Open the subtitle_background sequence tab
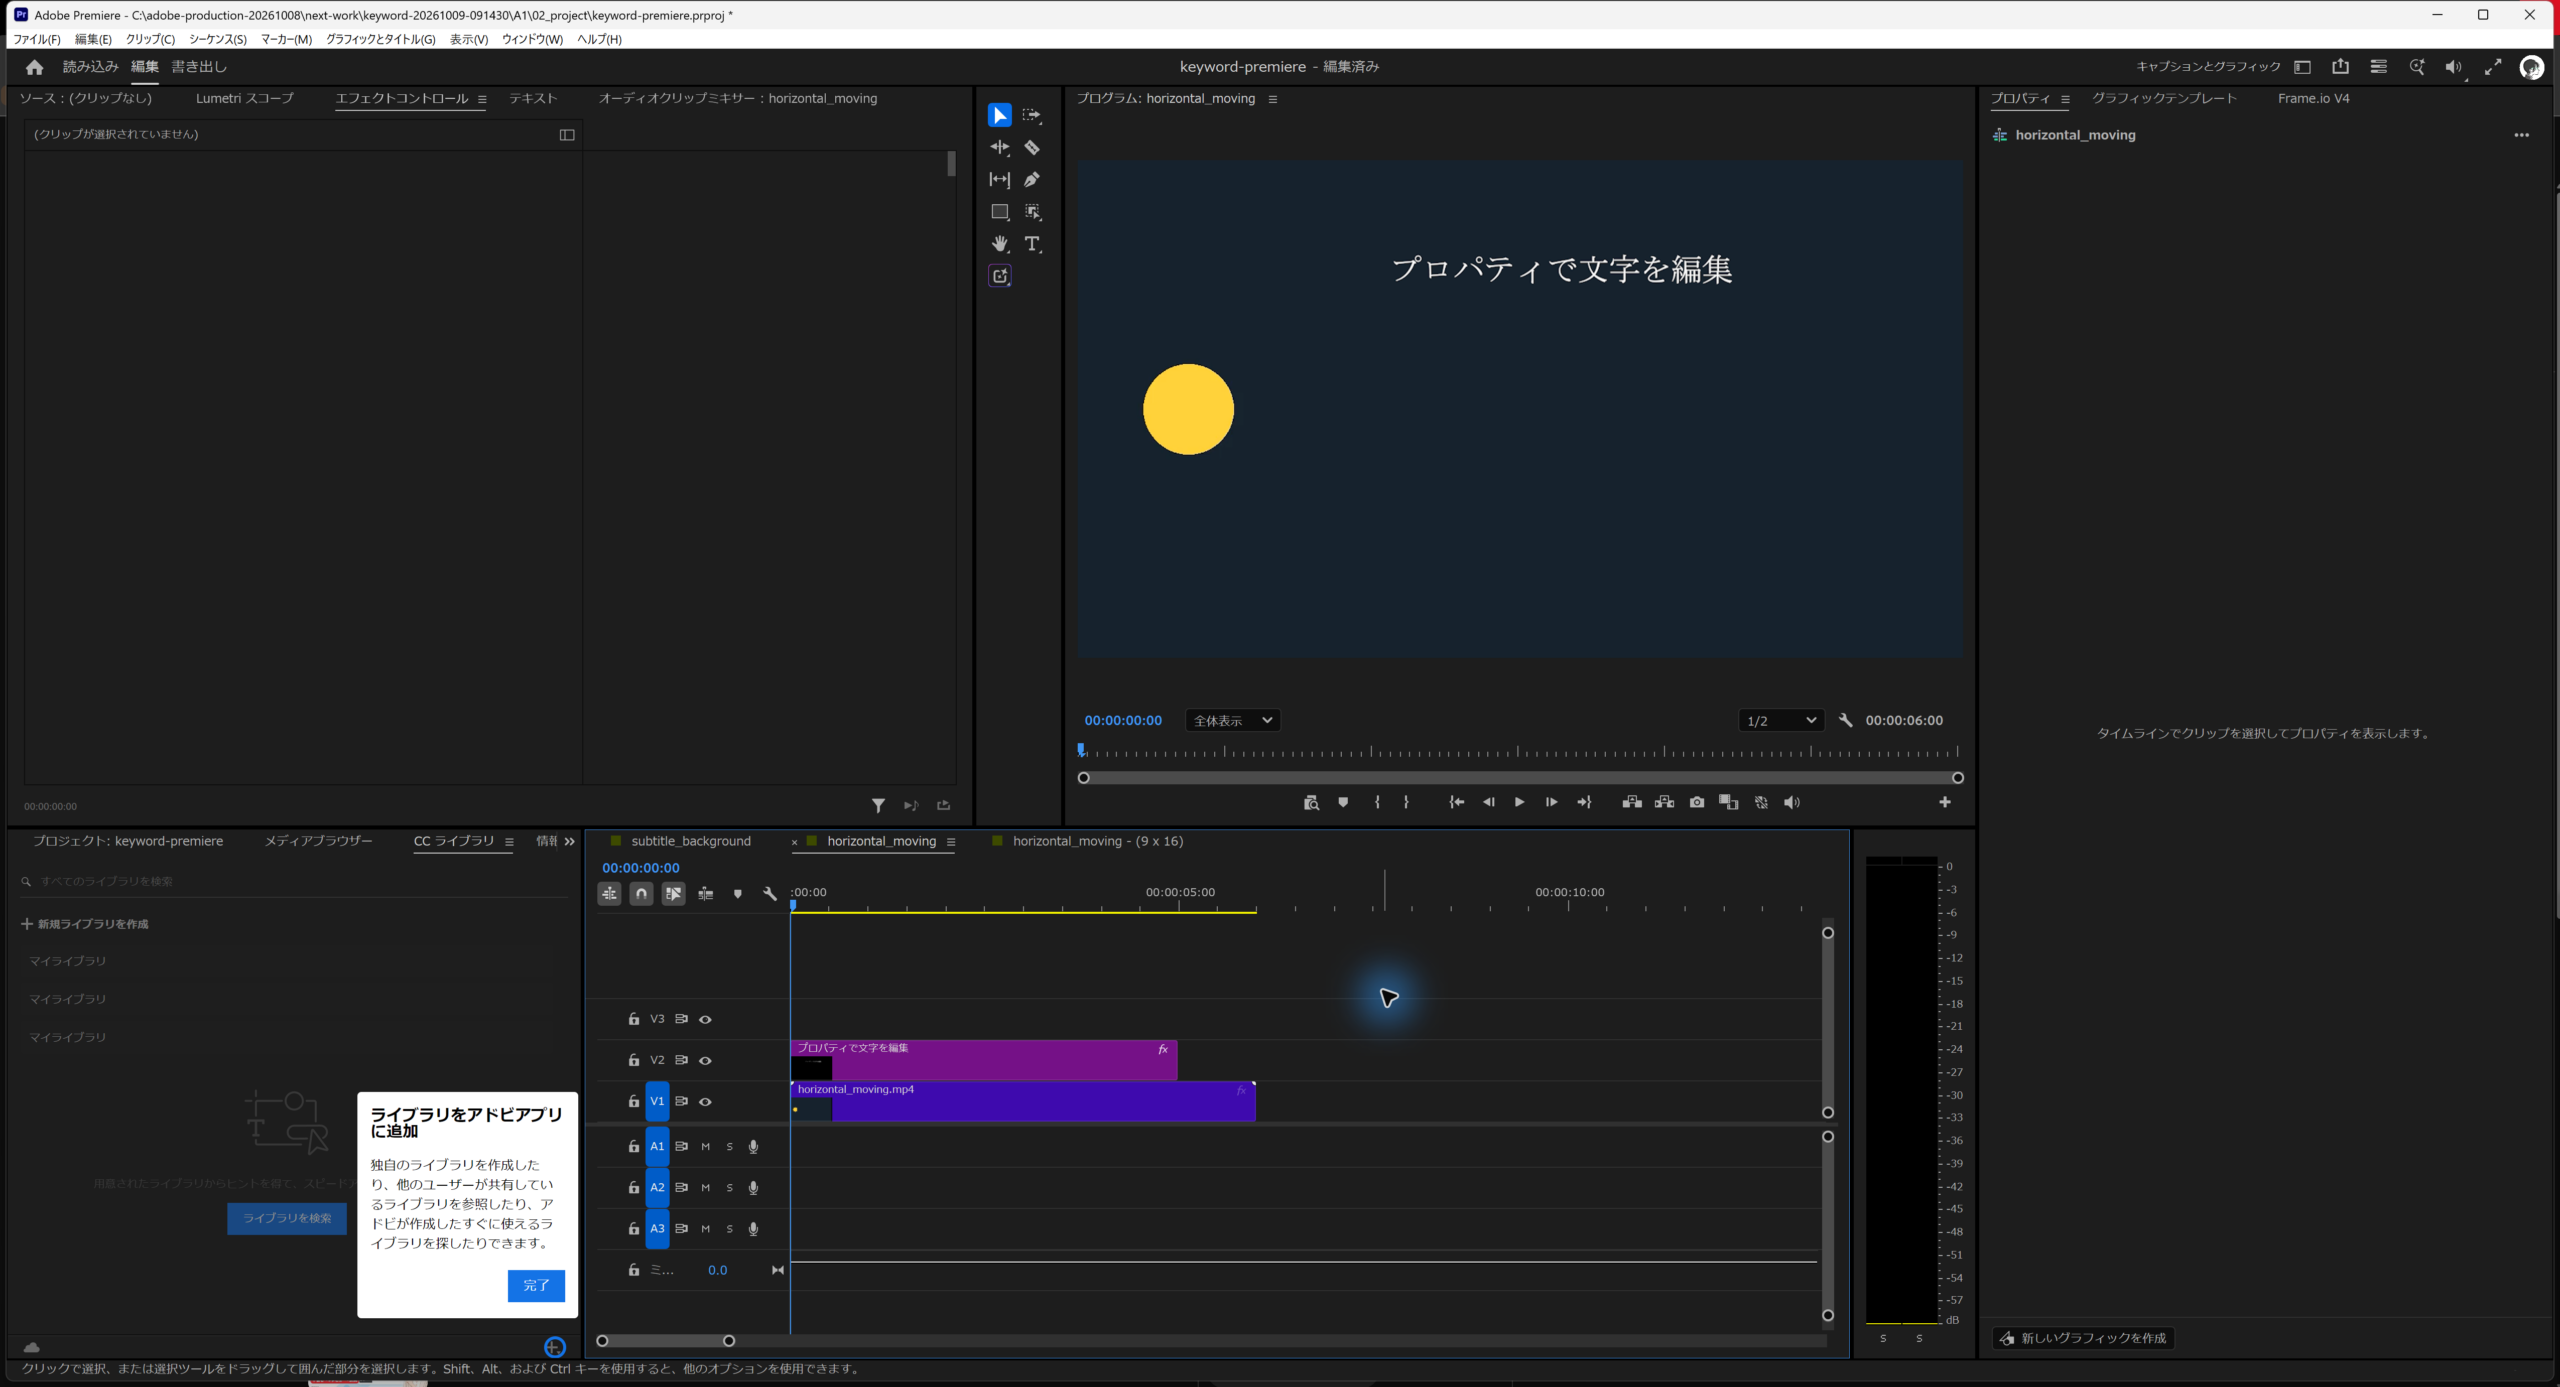Image resolution: width=2560 pixels, height=1387 pixels. 690,841
